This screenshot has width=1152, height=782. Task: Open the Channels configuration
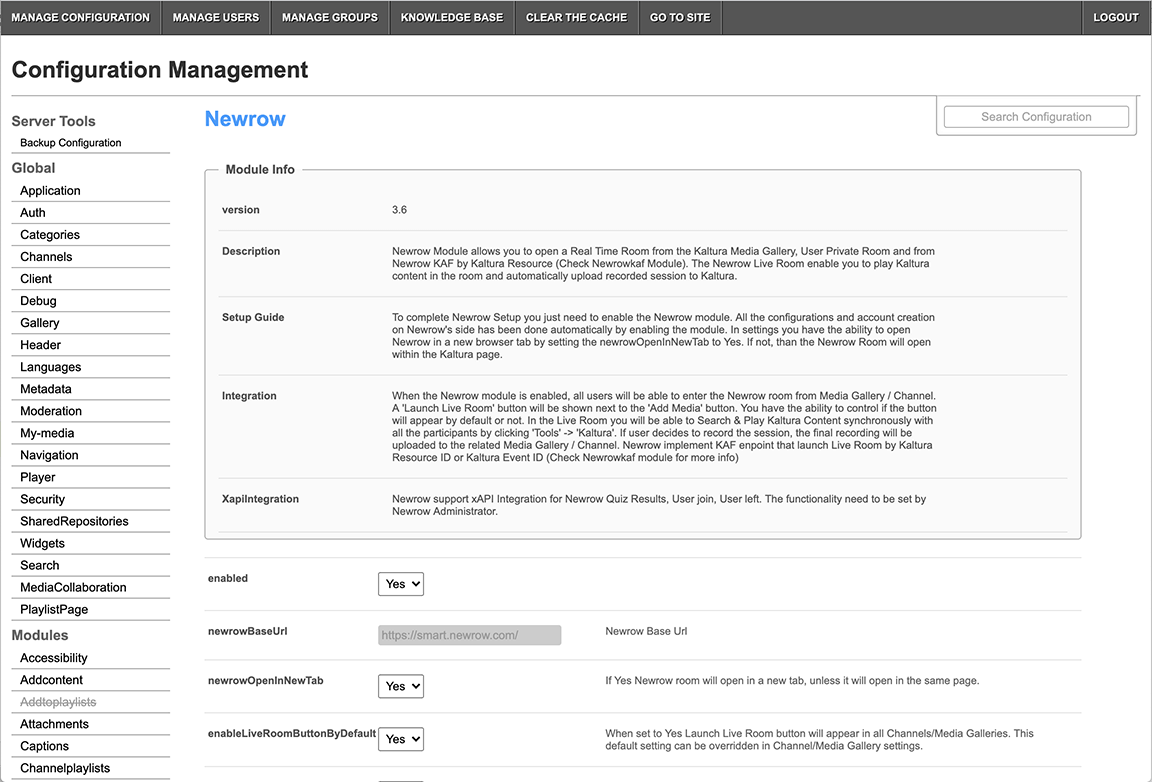(x=46, y=257)
